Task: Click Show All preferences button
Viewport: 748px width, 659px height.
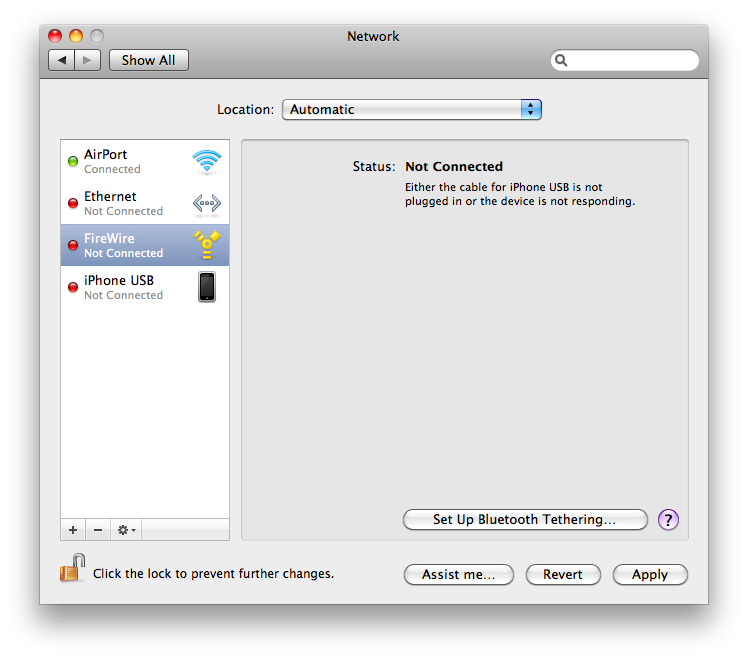Action: point(148,60)
